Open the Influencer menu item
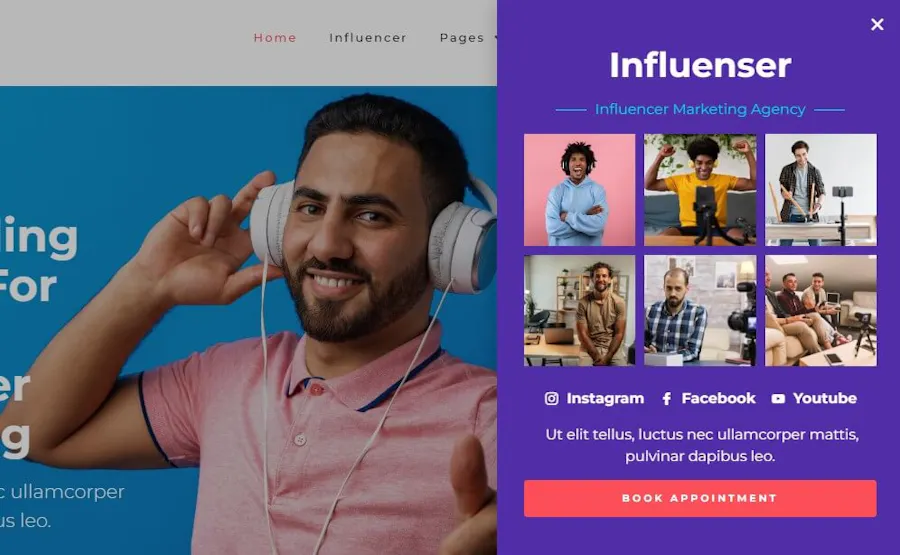900x555 pixels. coord(368,38)
